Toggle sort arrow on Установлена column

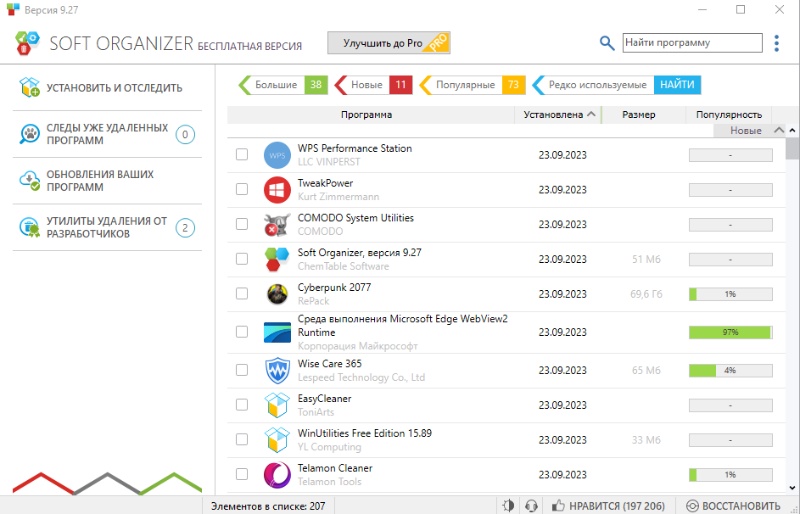point(591,114)
